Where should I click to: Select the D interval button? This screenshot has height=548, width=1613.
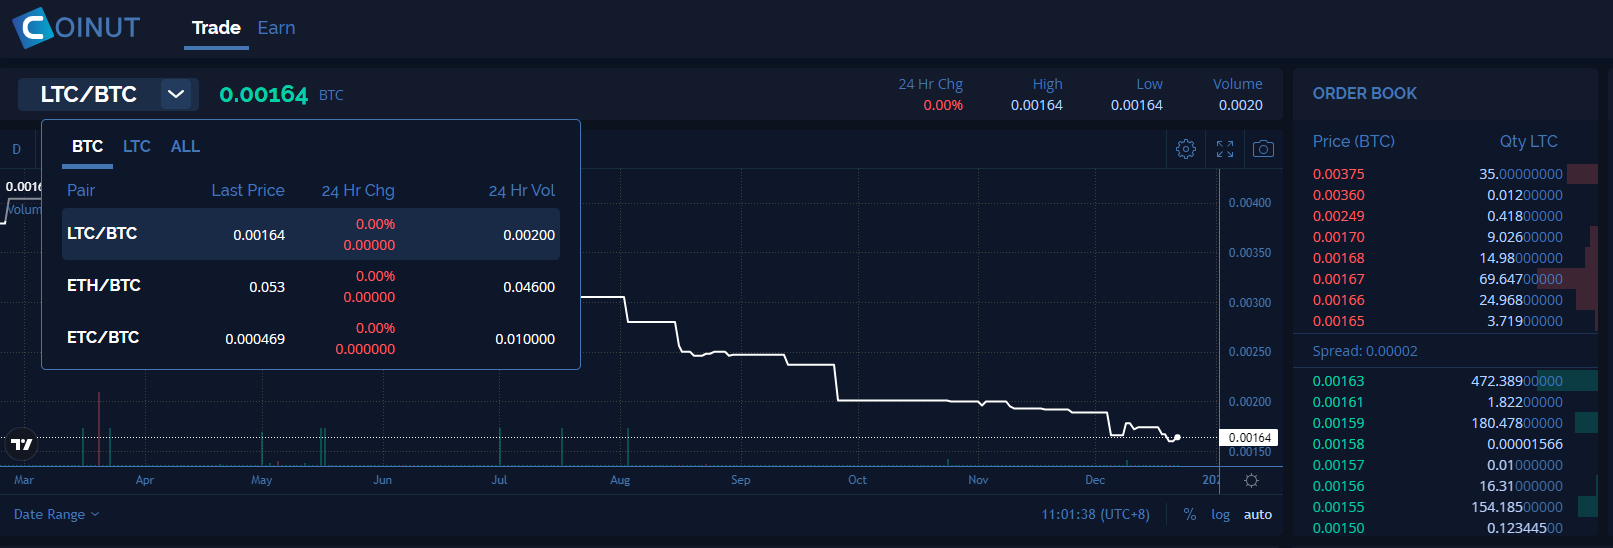[16, 149]
